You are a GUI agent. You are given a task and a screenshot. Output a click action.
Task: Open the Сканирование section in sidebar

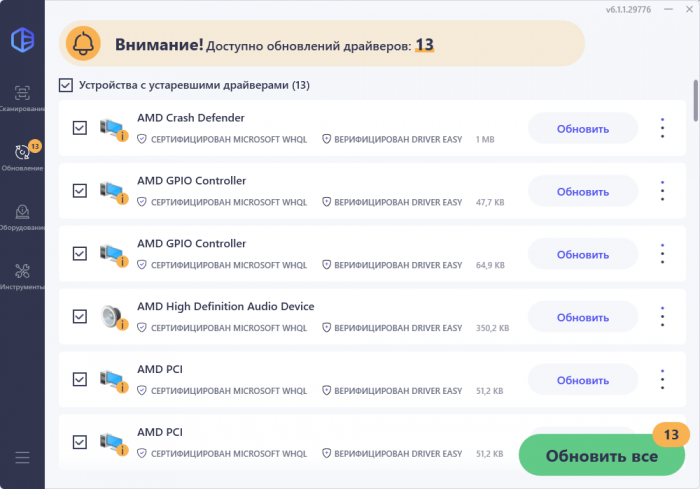pyautogui.click(x=21, y=95)
